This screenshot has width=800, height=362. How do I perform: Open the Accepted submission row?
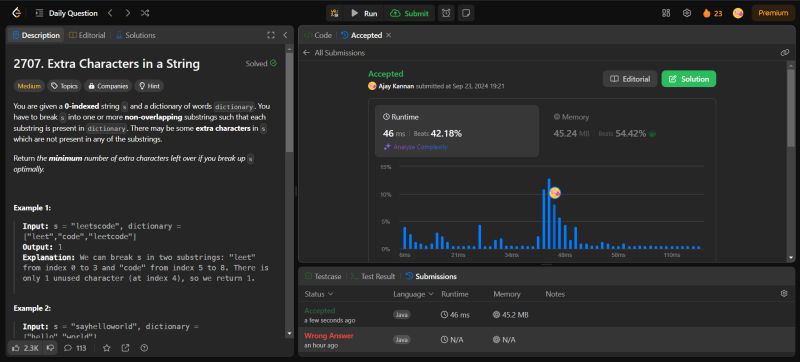tap(545, 315)
